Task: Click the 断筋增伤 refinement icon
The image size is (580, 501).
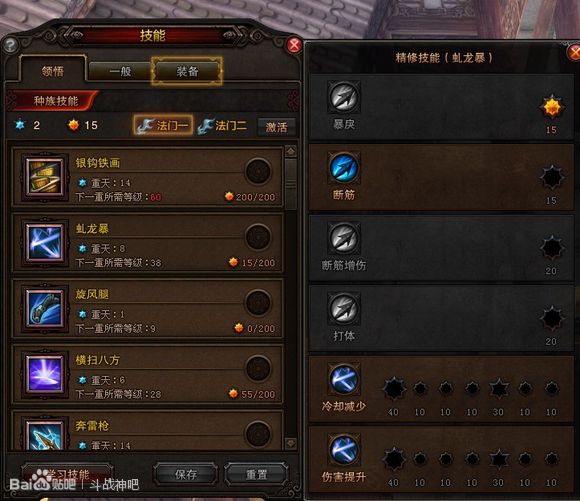Action: [344, 238]
